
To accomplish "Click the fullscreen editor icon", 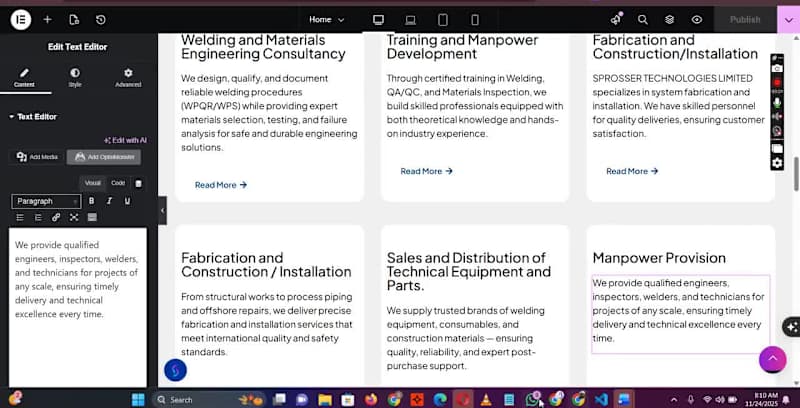I will (74, 218).
